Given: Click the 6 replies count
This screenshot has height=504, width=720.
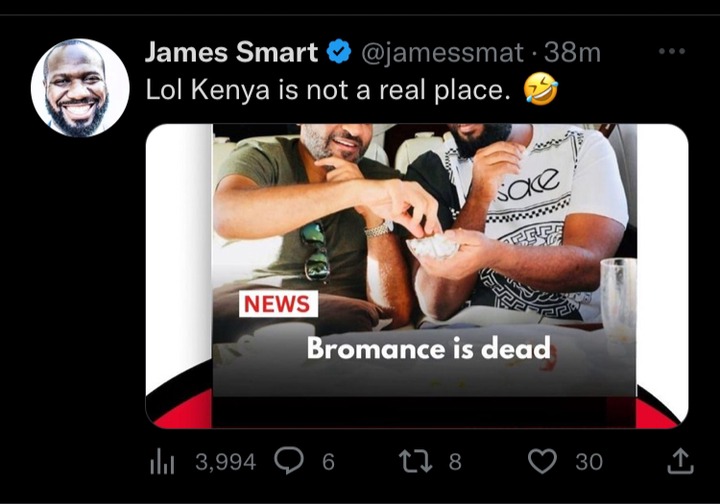Looking at the screenshot, I should (x=328, y=461).
